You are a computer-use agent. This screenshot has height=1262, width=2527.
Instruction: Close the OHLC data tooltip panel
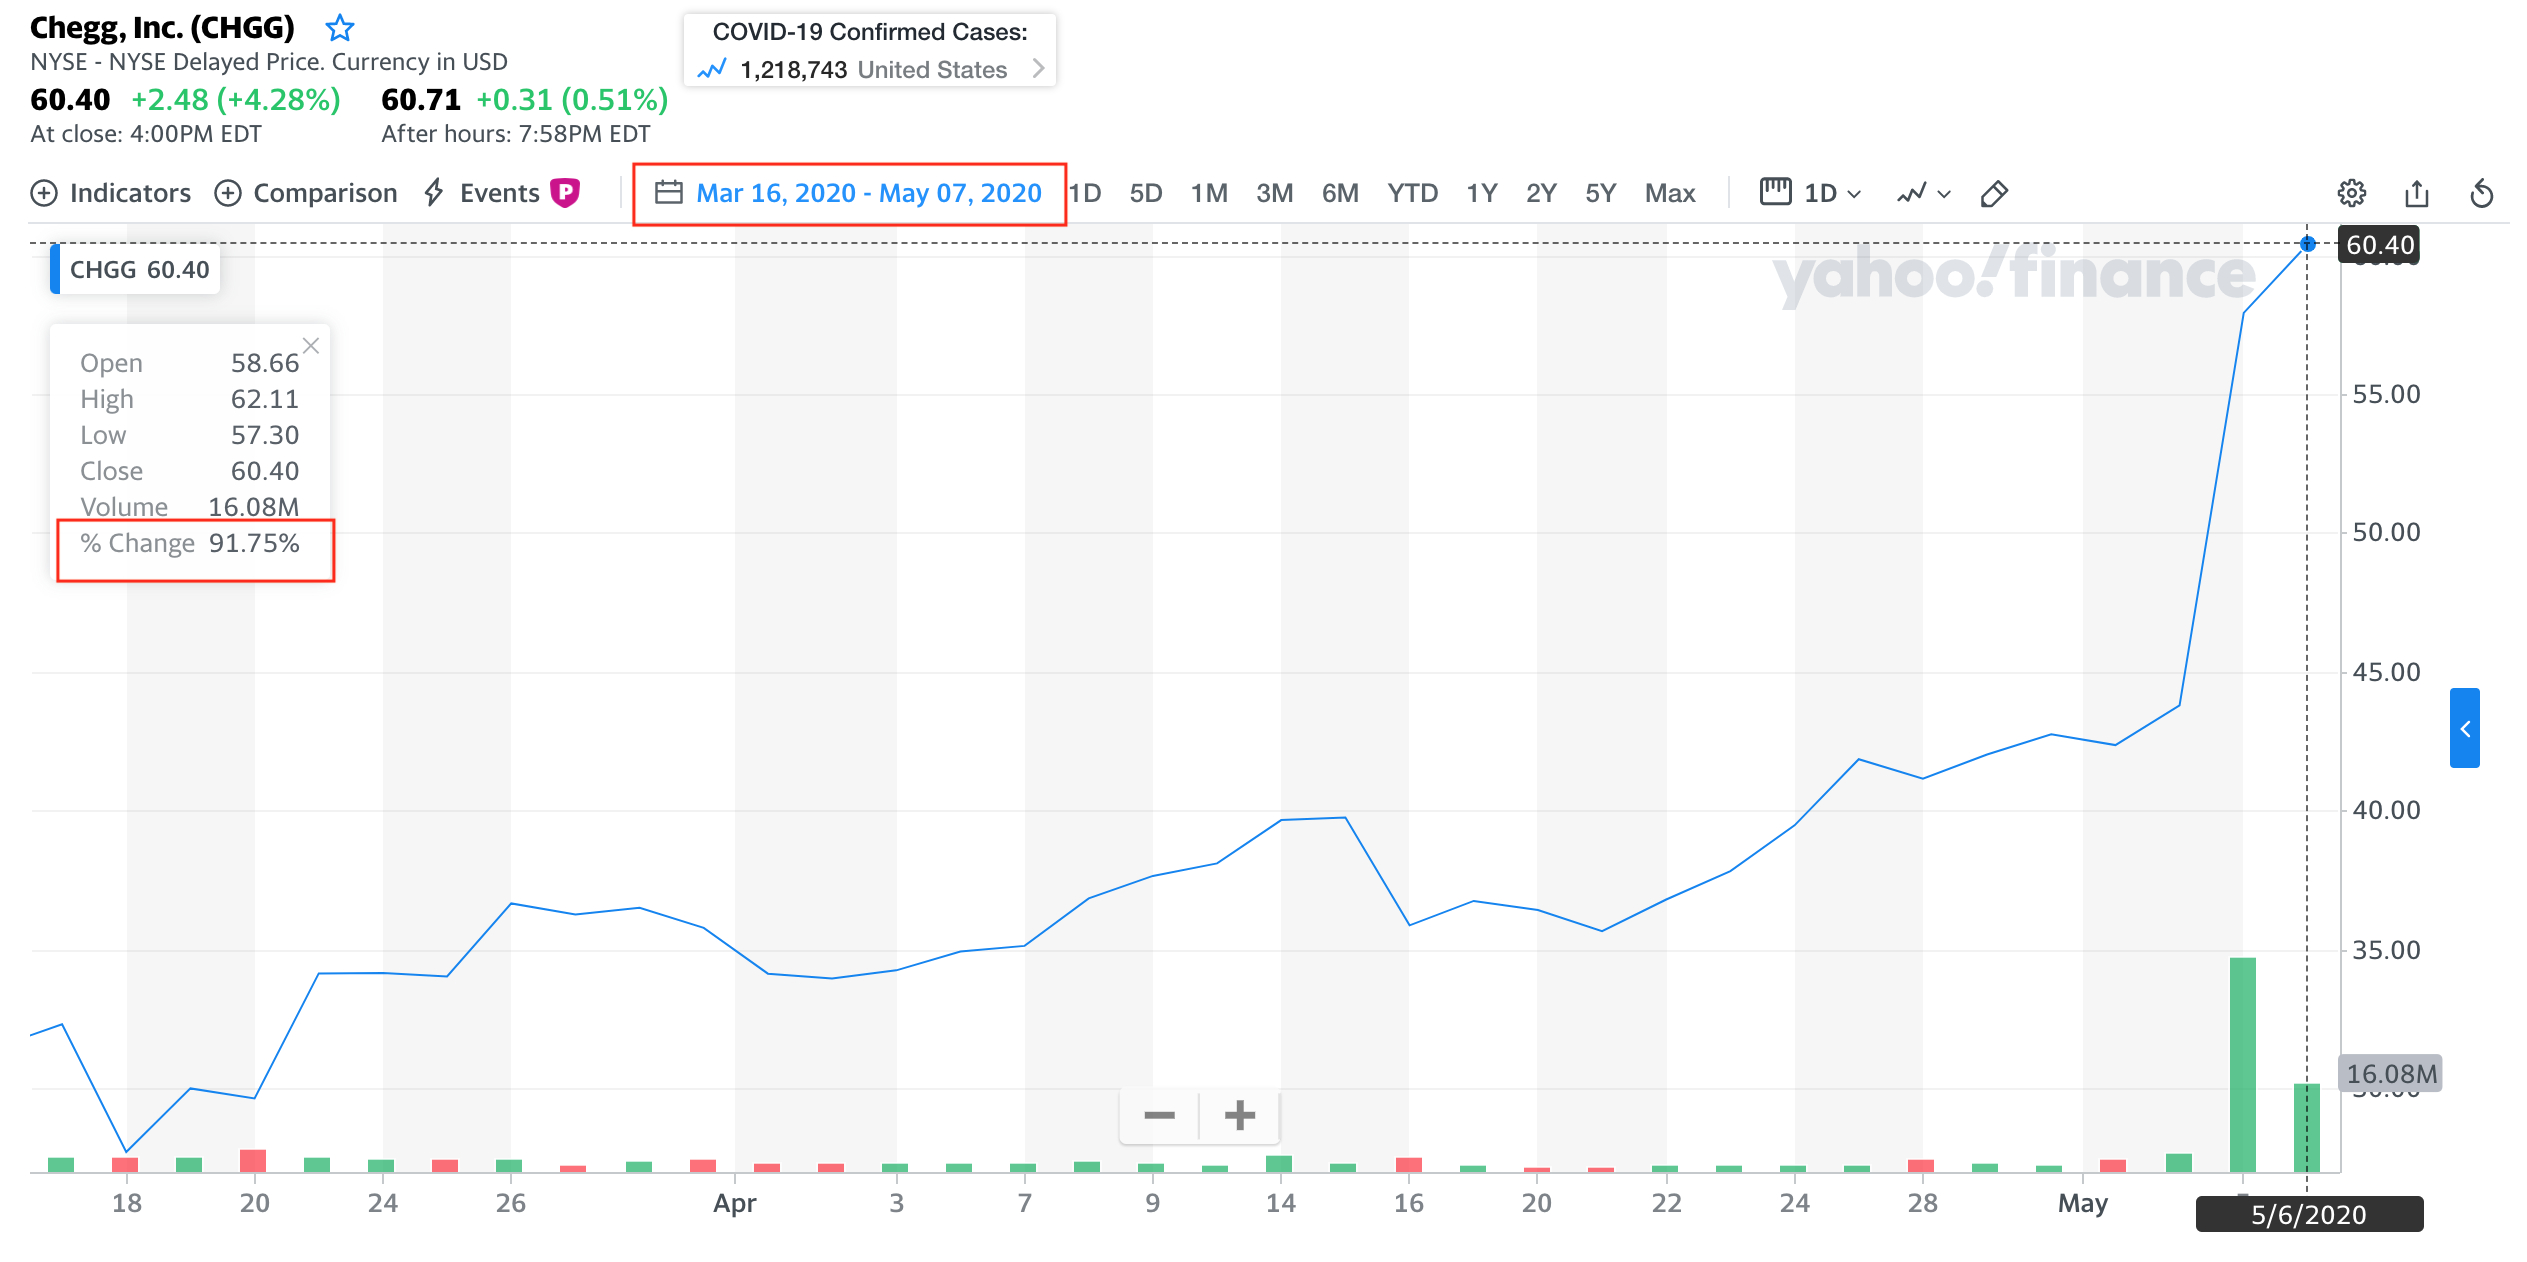311,346
